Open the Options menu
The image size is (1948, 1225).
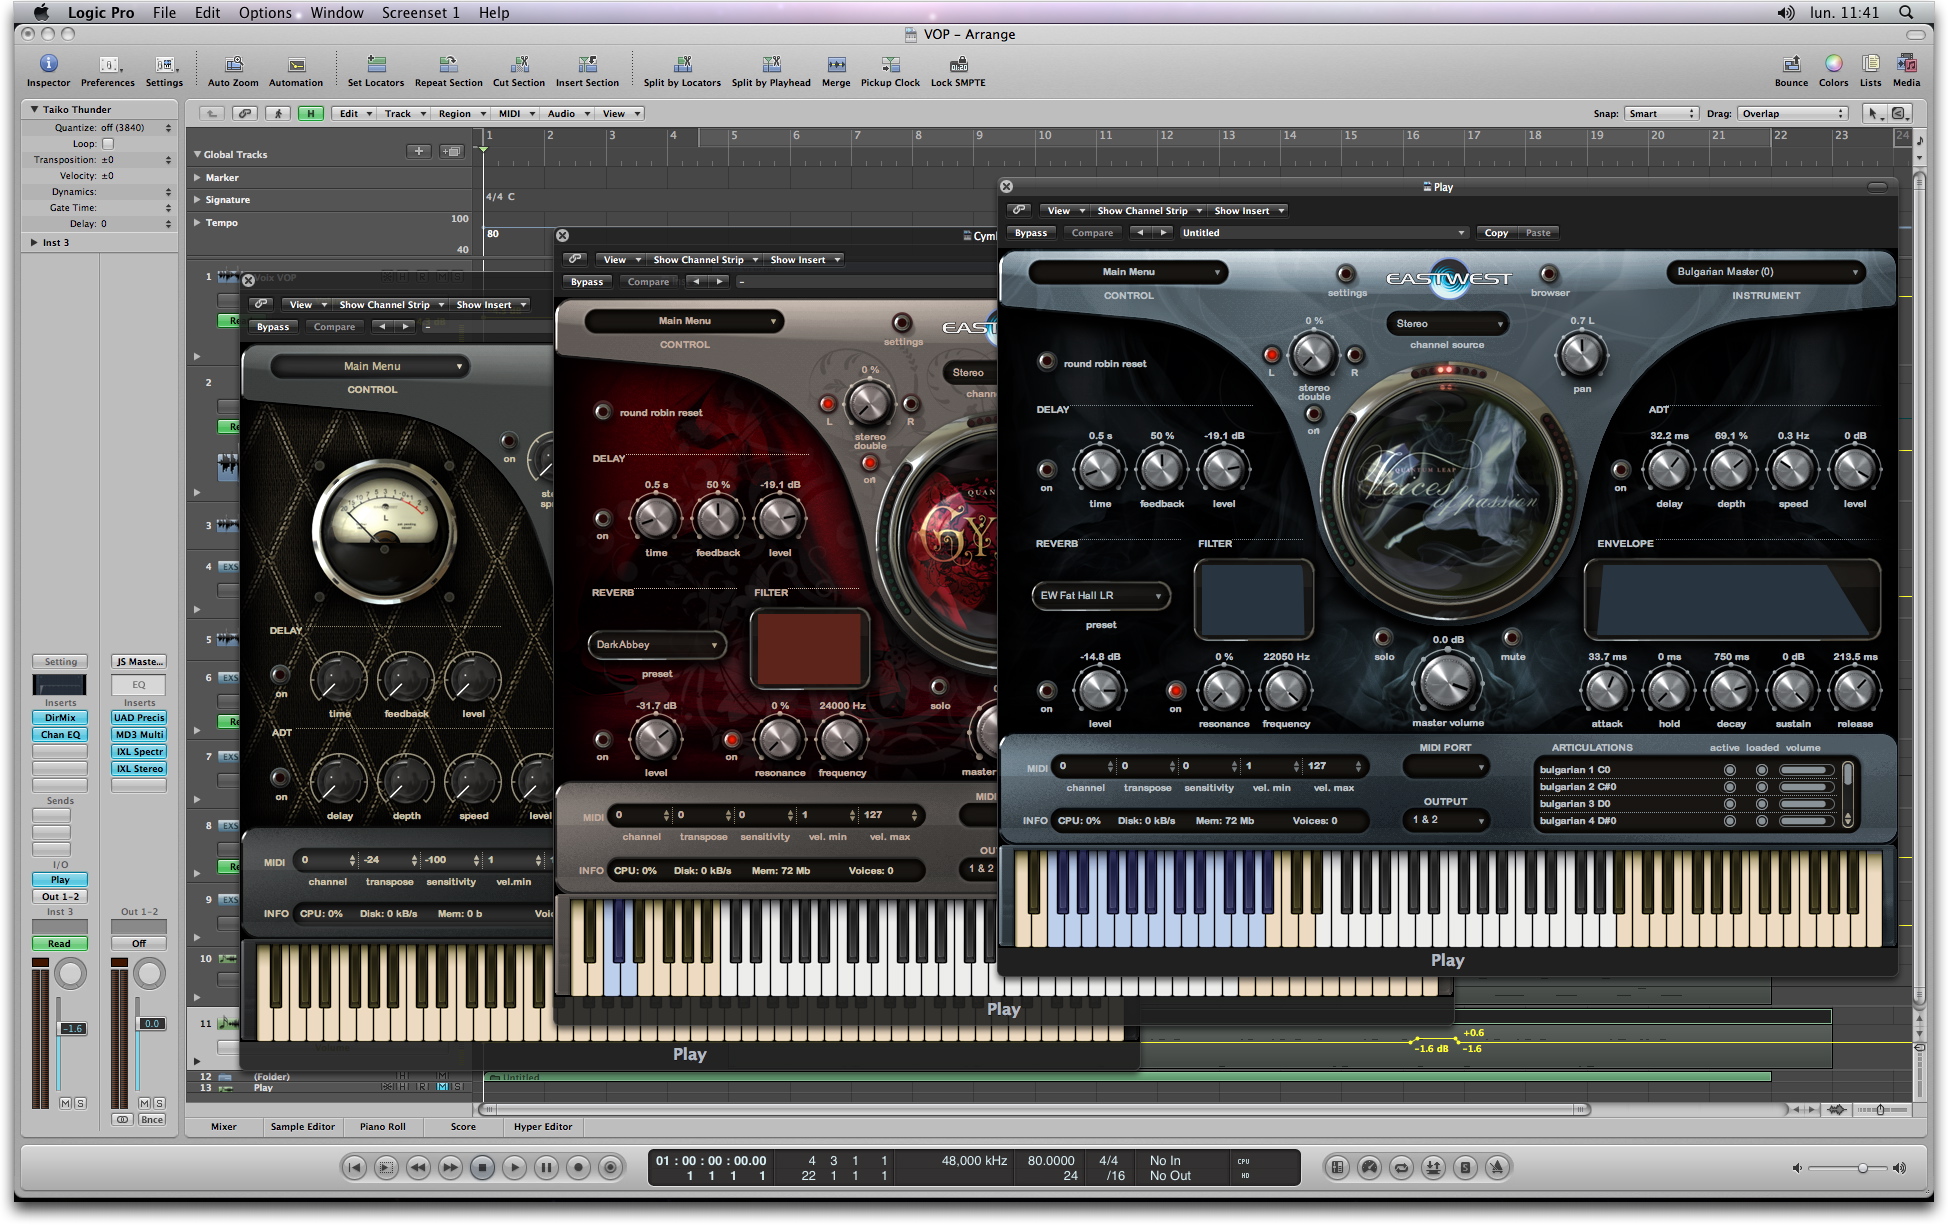point(265,13)
